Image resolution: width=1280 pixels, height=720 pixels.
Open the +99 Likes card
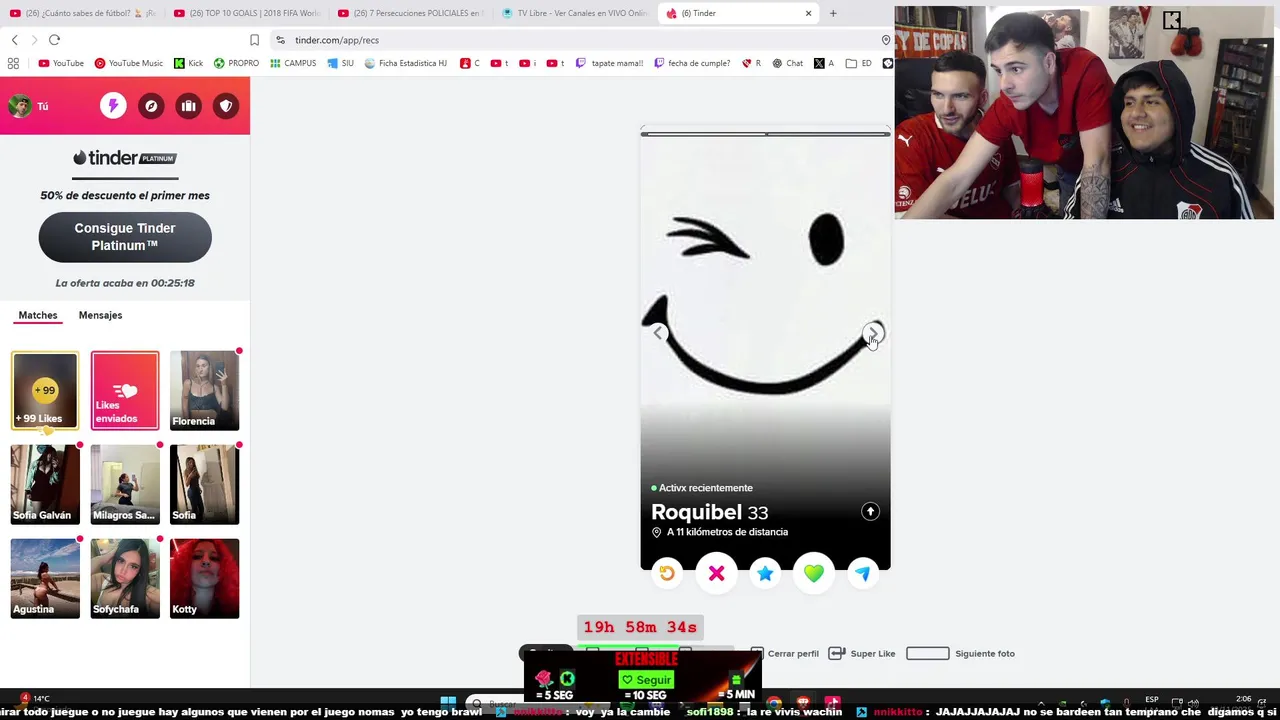coord(45,391)
